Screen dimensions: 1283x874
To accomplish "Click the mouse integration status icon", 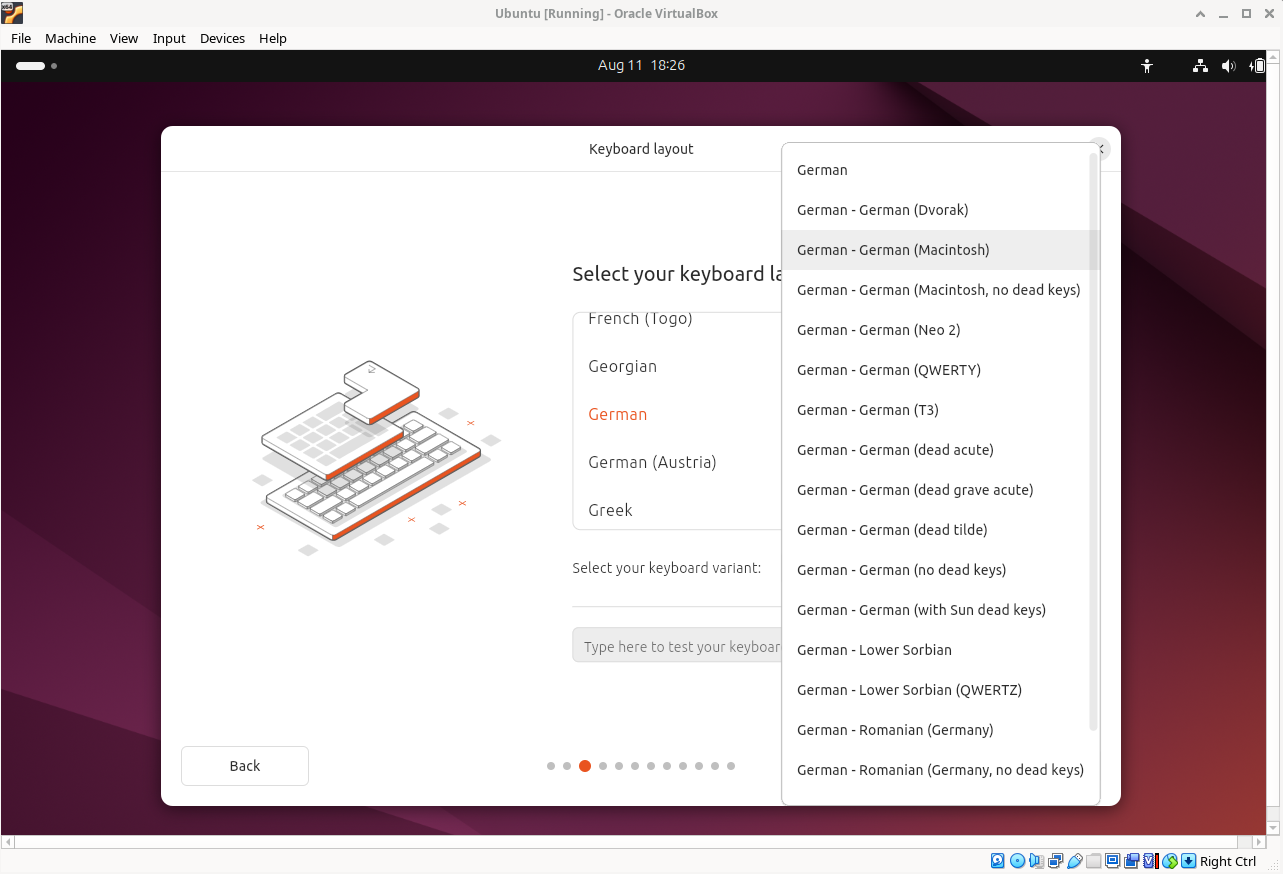I will click(1169, 861).
